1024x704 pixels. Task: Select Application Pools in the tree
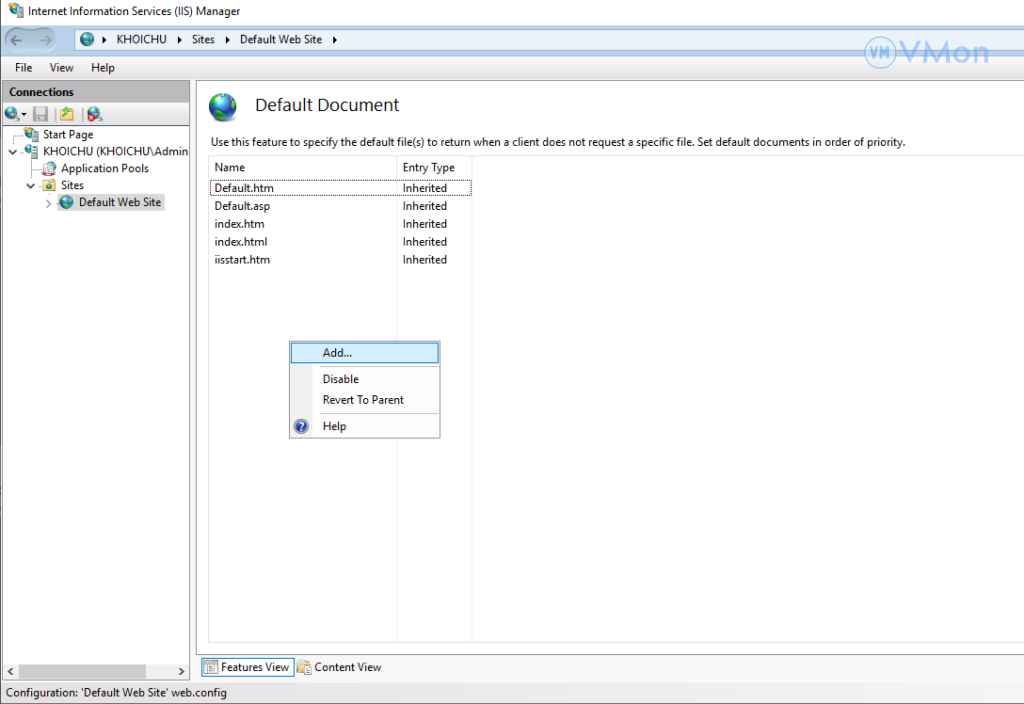104,168
